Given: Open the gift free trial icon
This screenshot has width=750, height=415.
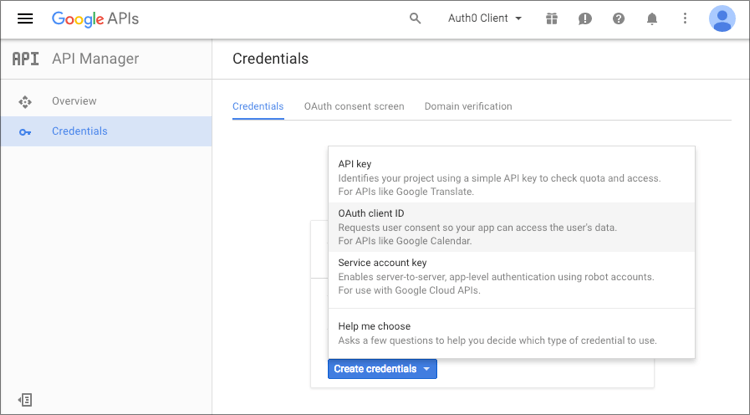Looking at the screenshot, I should 551,19.
